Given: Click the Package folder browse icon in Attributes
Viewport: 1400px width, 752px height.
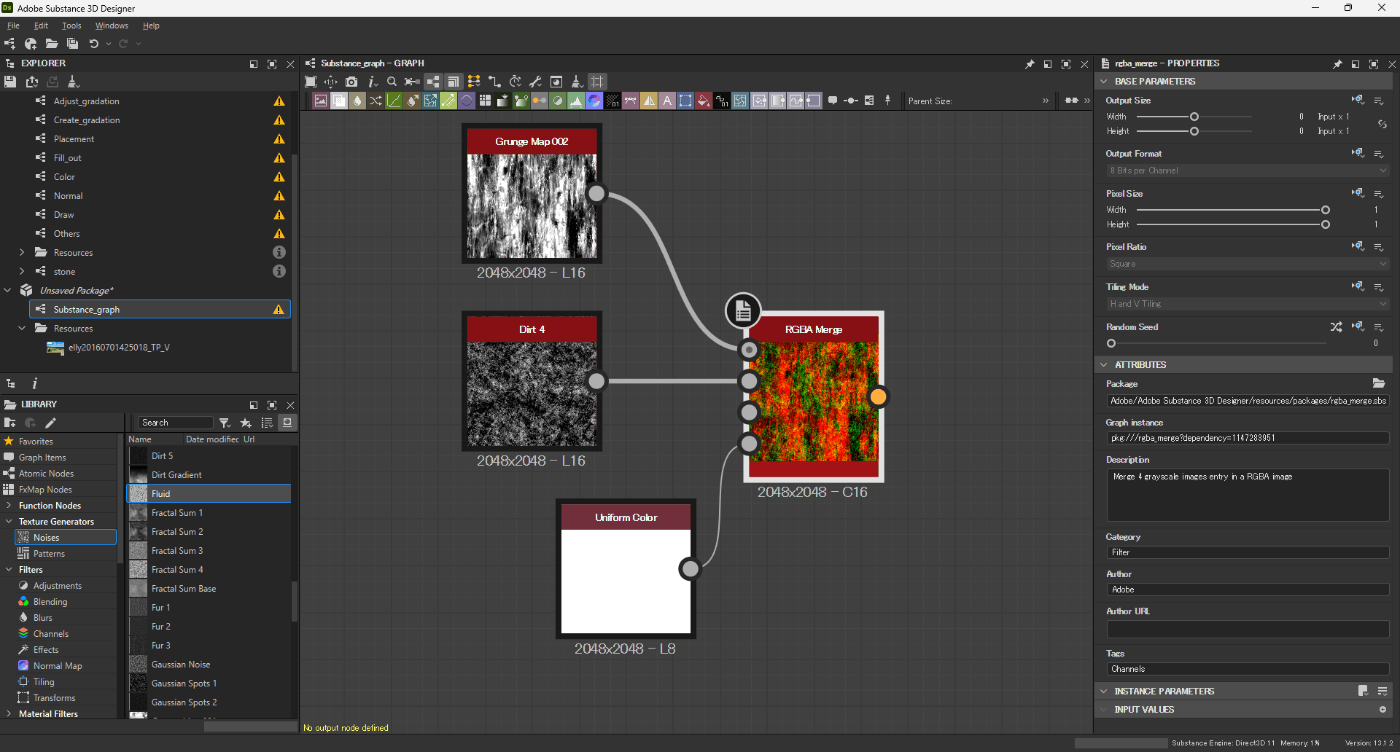Looking at the screenshot, I should (x=1379, y=383).
